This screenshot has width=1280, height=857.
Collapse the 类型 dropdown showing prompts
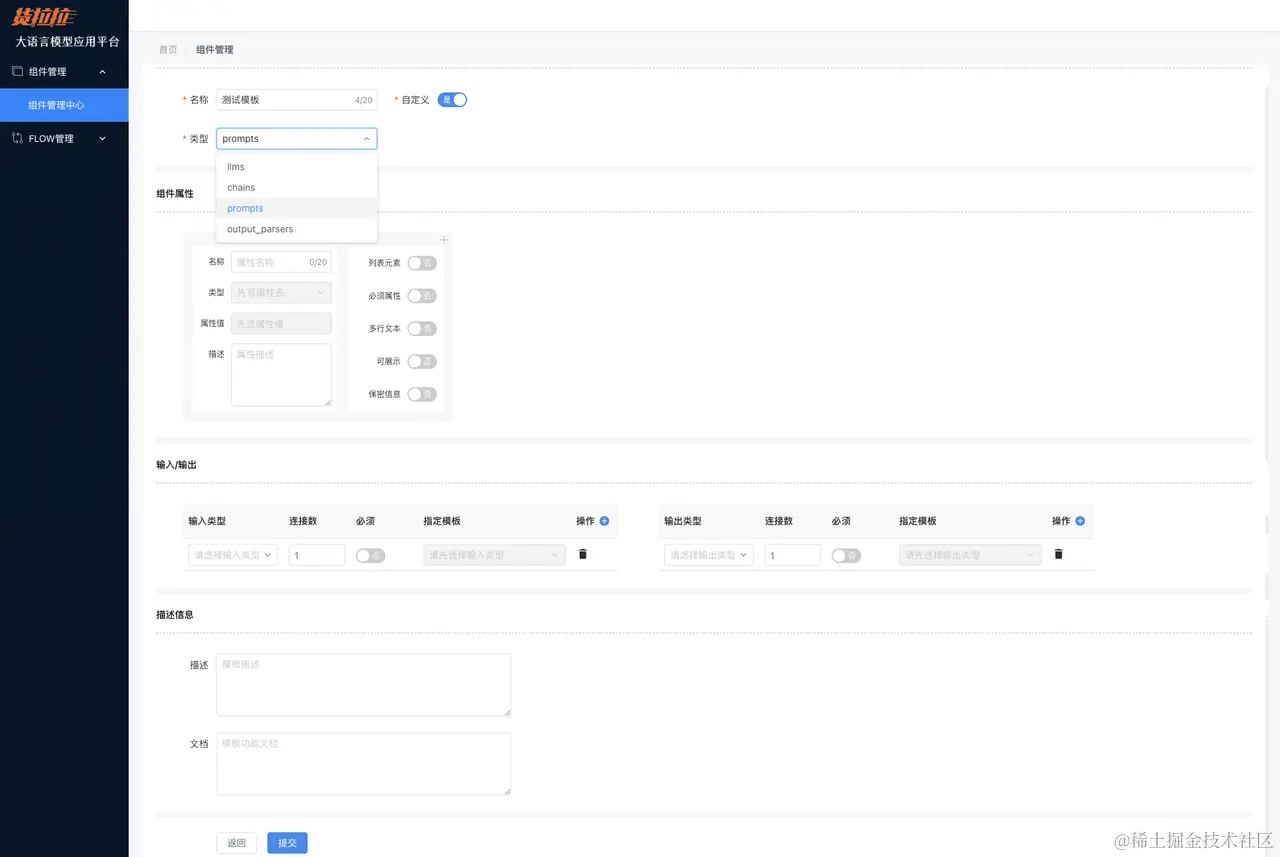coord(297,139)
